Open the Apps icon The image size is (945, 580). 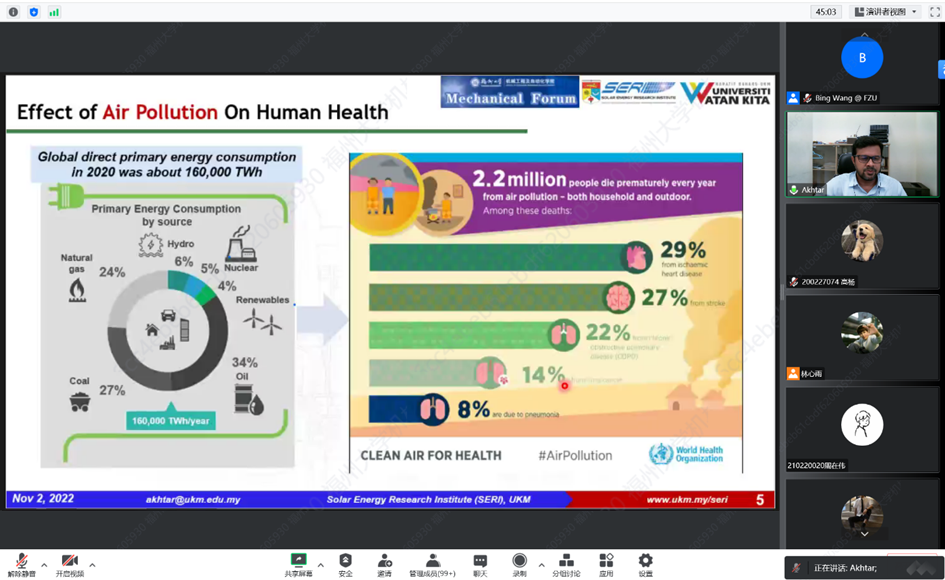tap(606, 563)
